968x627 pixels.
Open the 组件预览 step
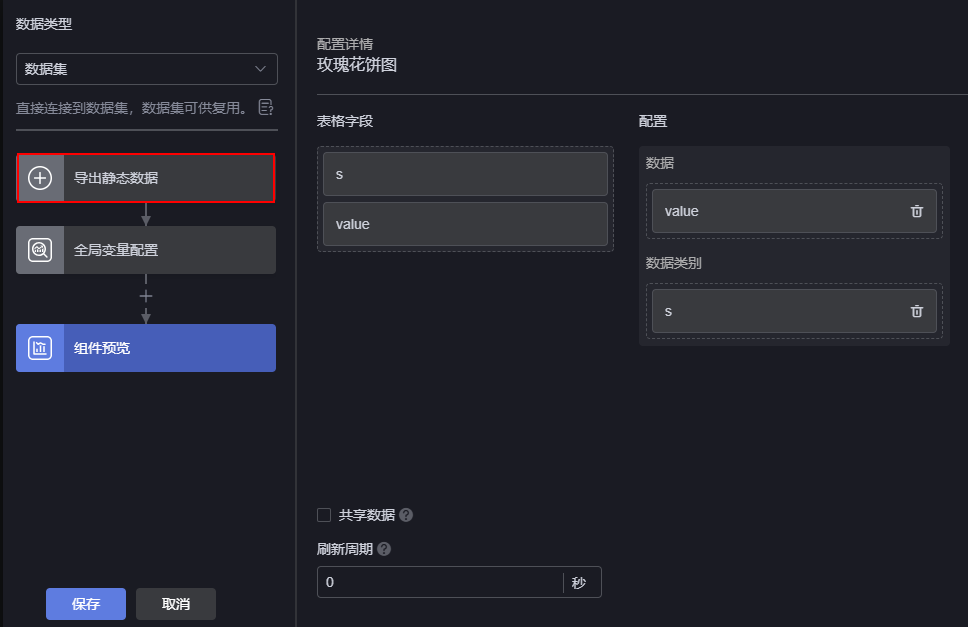(146, 348)
